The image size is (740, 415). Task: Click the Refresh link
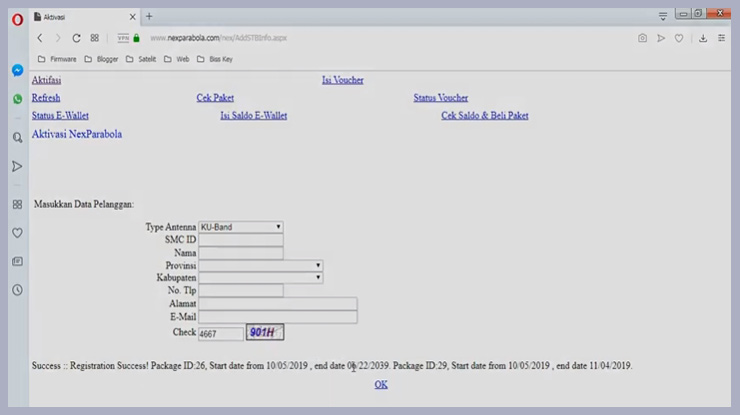(46, 98)
